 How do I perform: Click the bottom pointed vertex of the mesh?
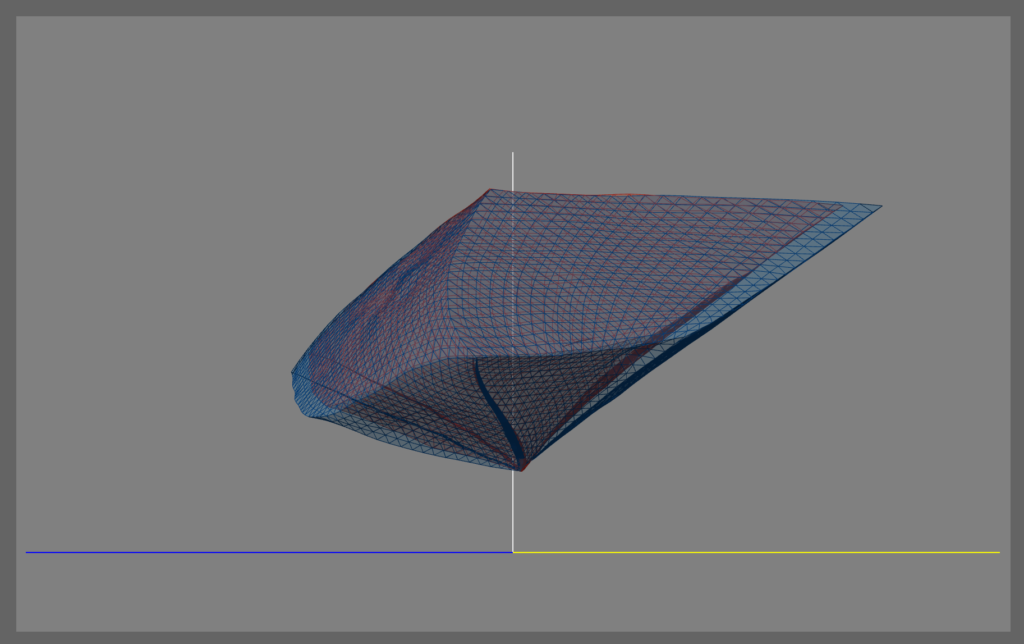click(520, 468)
